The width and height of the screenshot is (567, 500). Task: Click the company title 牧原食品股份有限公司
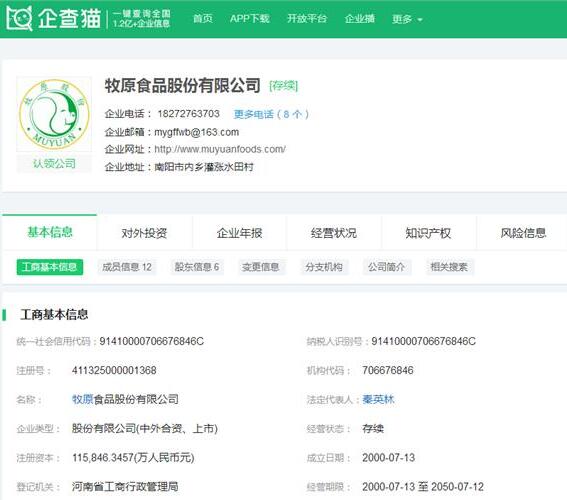(183, 86)
